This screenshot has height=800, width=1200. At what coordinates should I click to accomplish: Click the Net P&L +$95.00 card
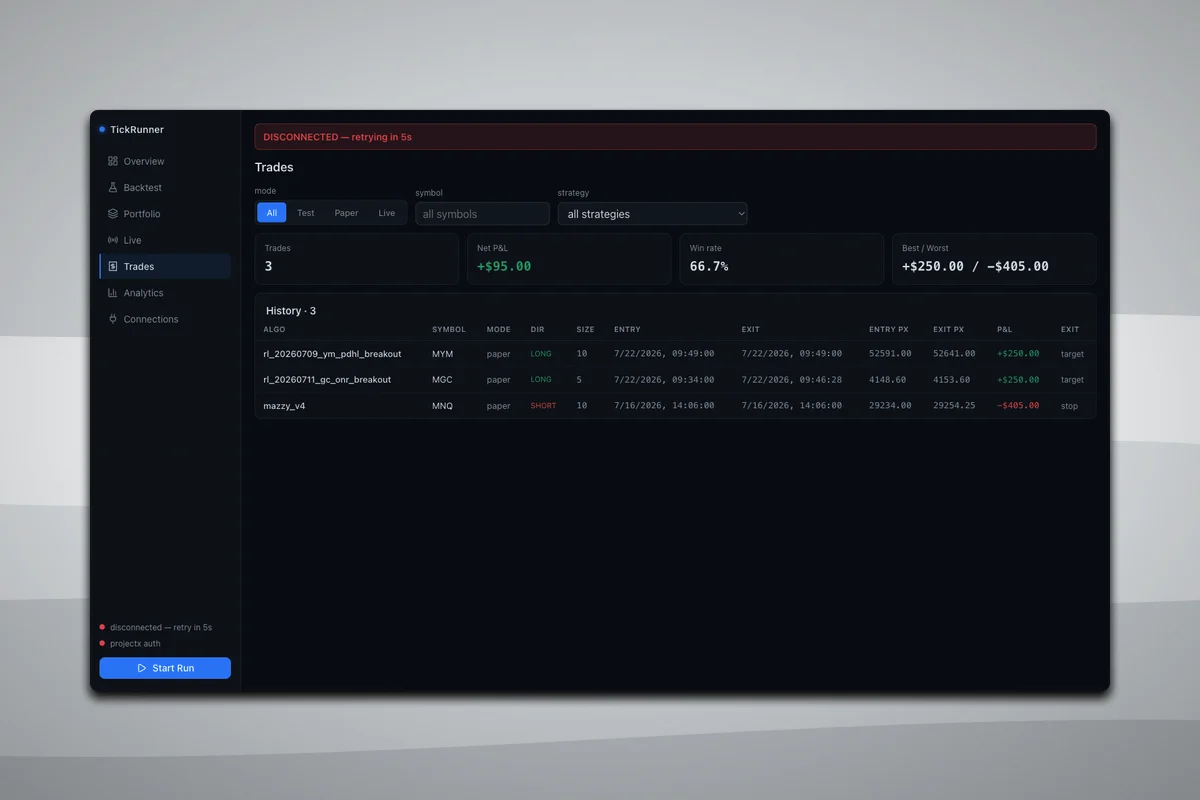click(569, 259)
